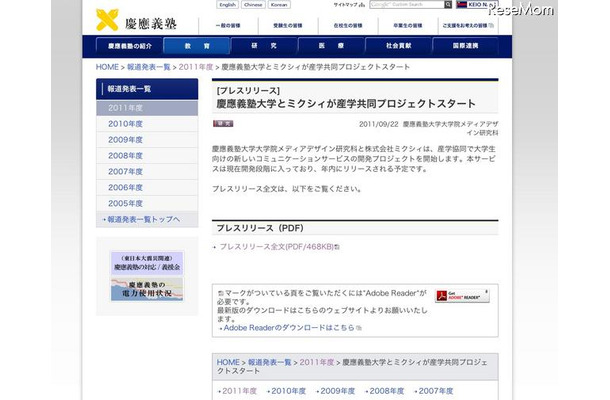Click 2011年度 in the top breadcrumb
Image resolution: width=610 pixels, height=400 pixels.
(196, 67)
